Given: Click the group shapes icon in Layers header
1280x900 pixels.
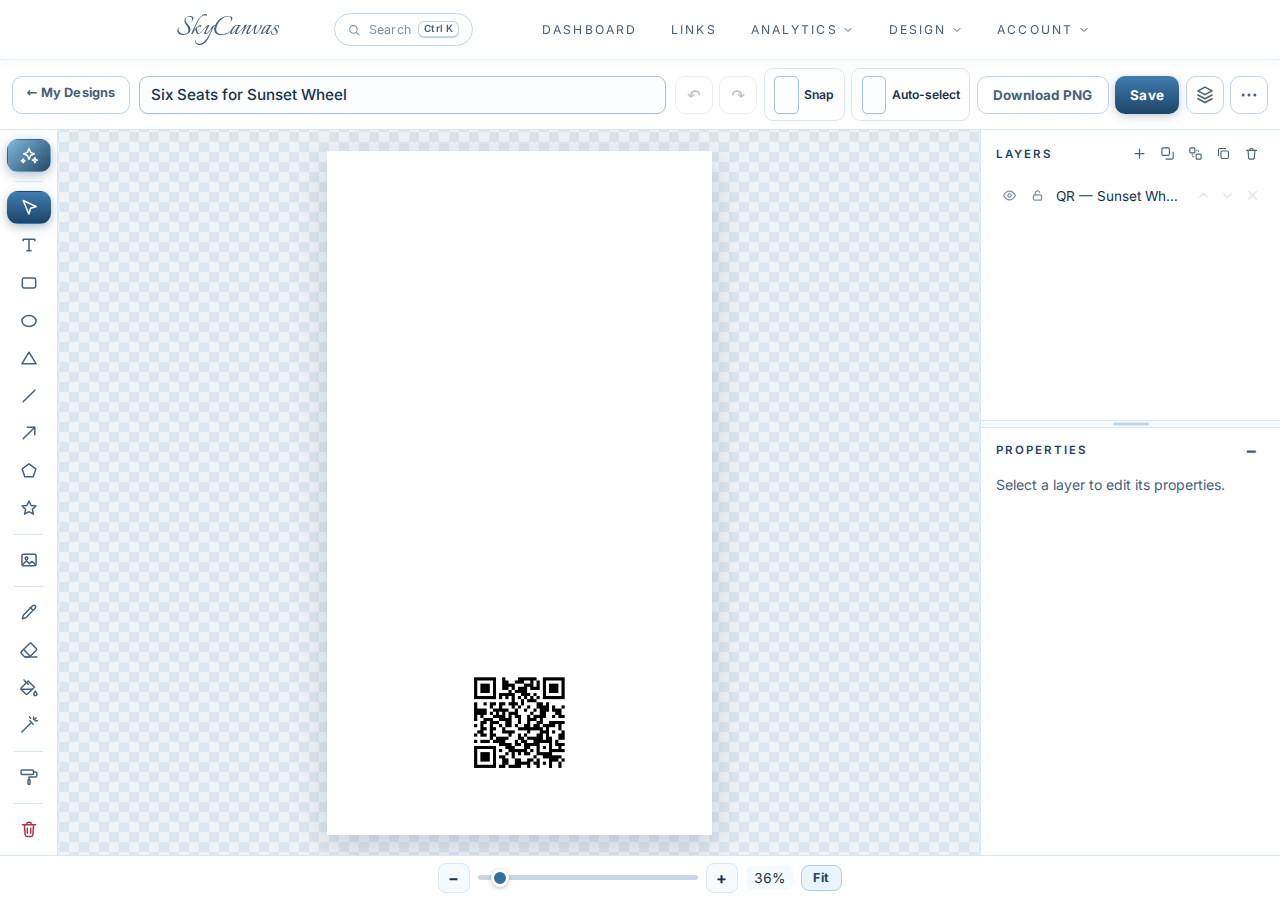Looking at the screenshot, I should coord(1195,153).
